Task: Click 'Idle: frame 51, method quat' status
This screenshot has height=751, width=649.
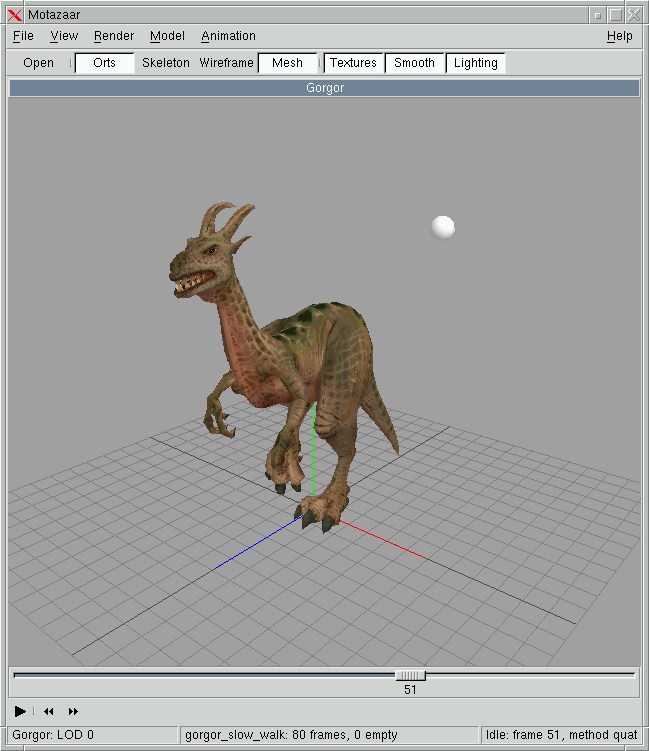Action: point(561,735)
